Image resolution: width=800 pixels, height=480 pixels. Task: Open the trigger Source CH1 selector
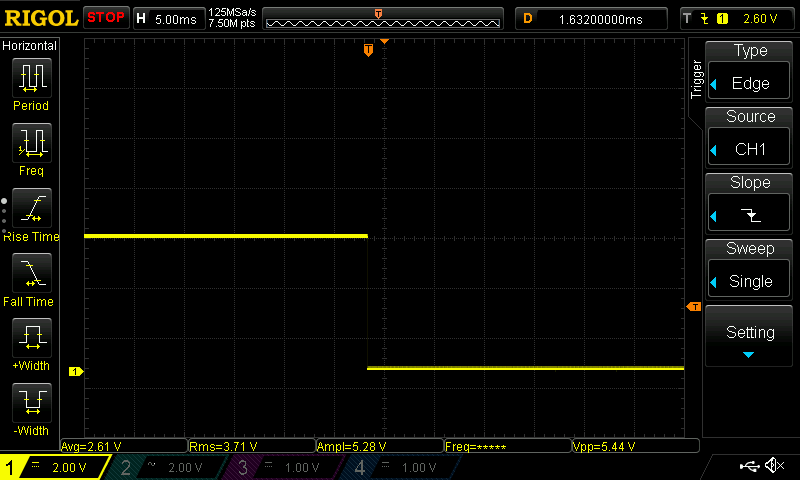point(750,136)
